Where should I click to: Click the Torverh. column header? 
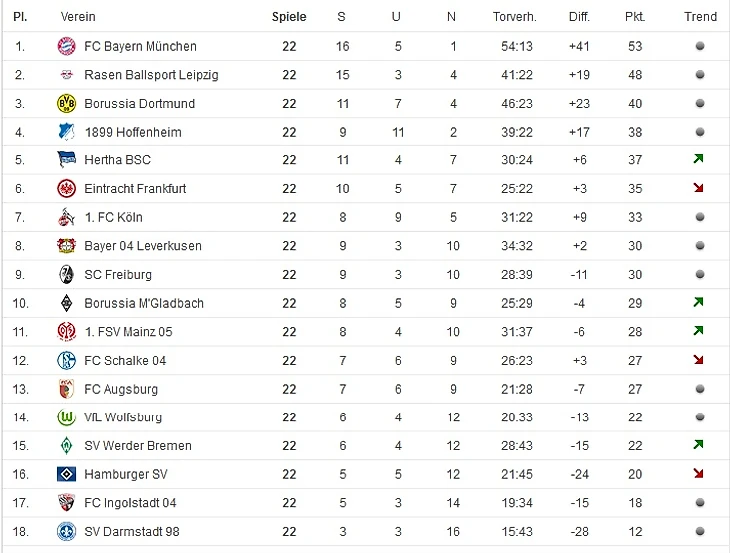coord(514,17)
